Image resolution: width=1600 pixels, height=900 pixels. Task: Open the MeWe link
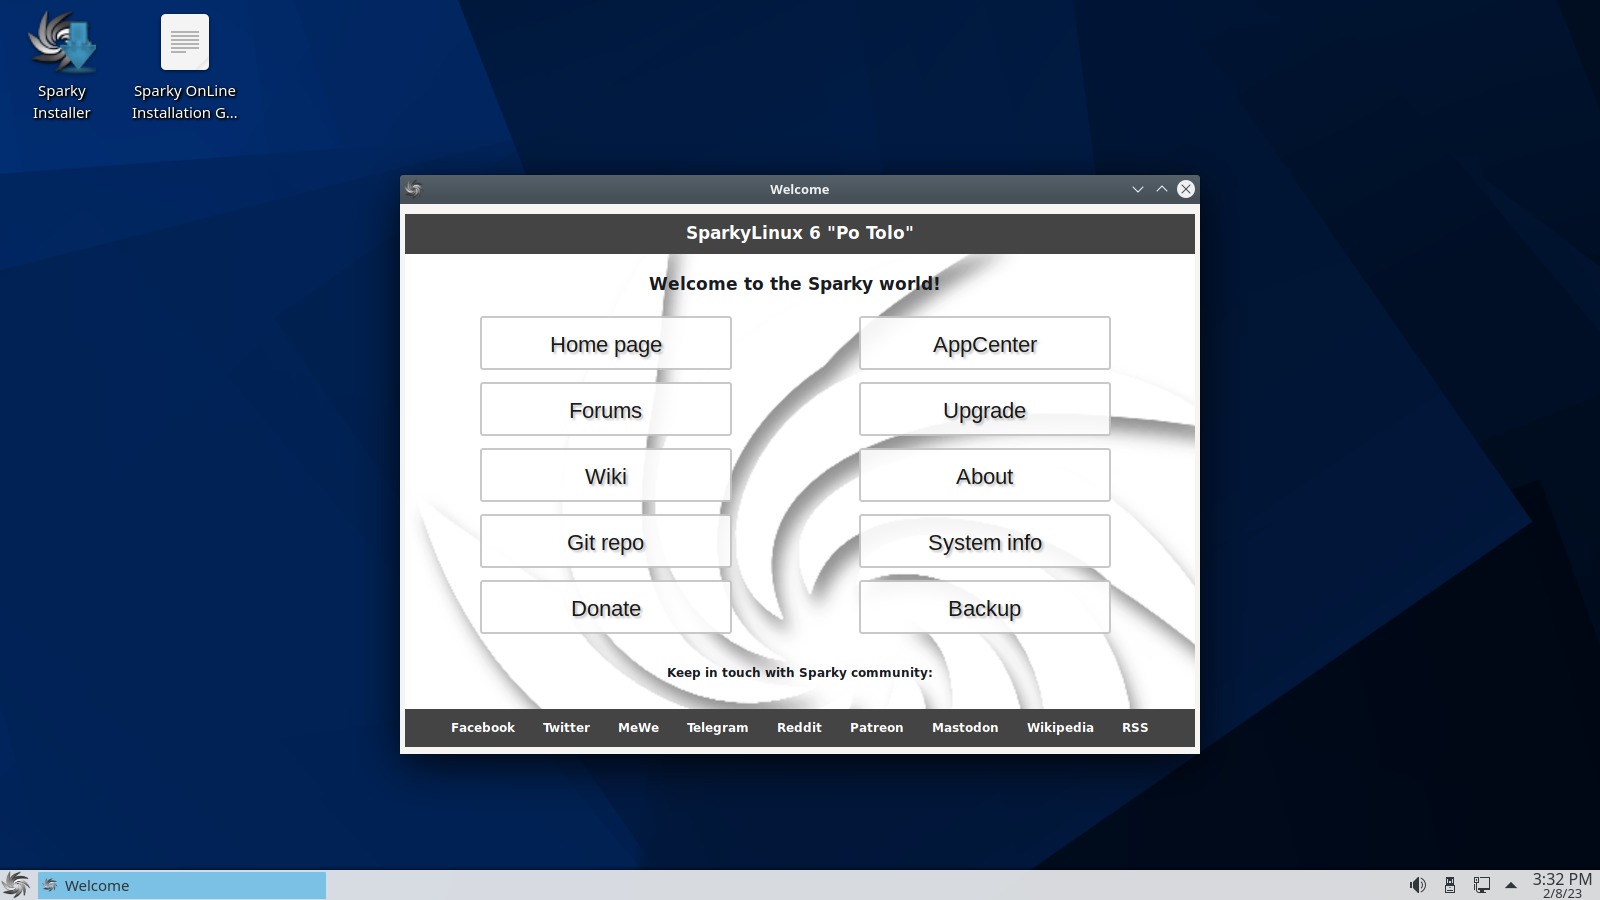(x=638, y=728)
